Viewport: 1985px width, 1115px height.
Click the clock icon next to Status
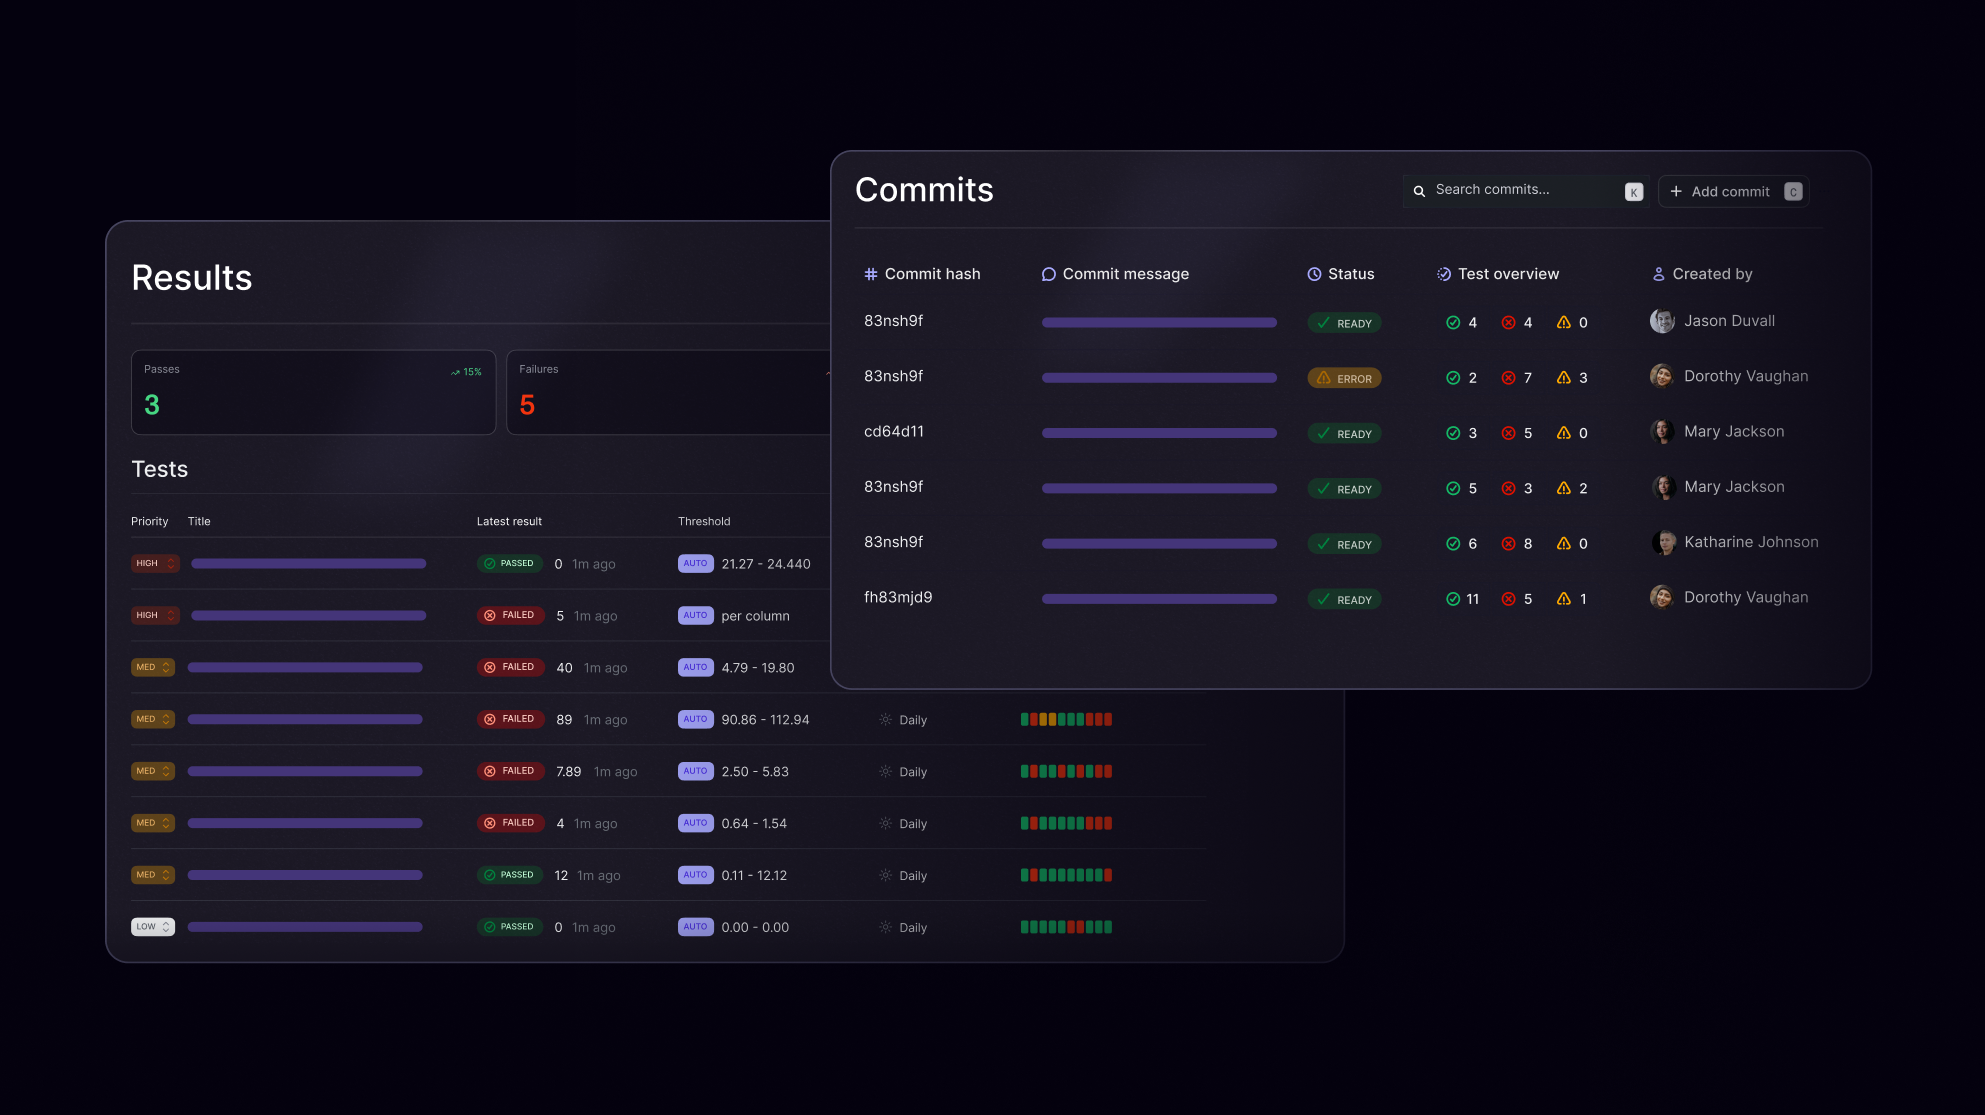pos(1314,274)
